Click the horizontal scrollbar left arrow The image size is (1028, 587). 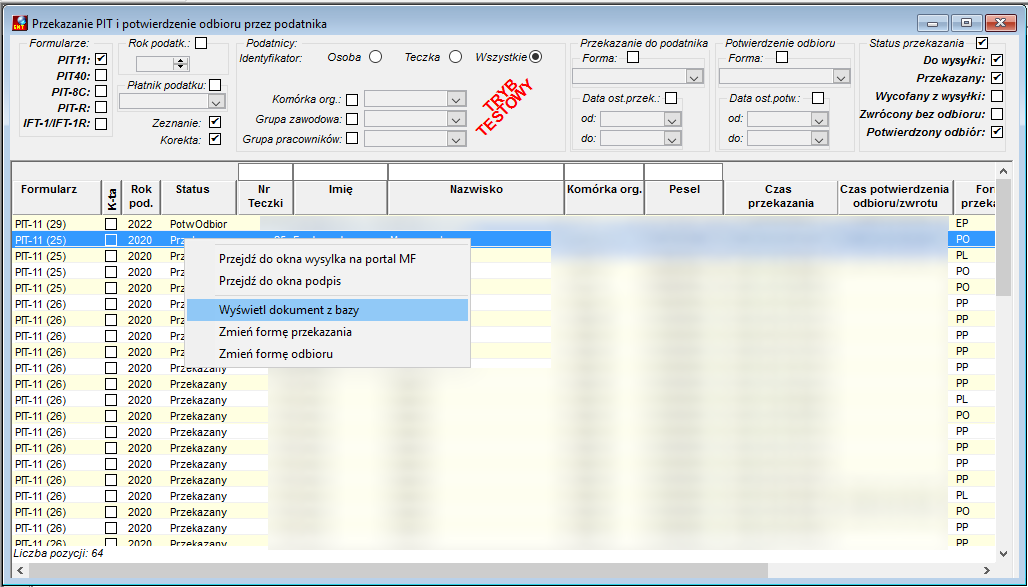click(x=20, y=571)
